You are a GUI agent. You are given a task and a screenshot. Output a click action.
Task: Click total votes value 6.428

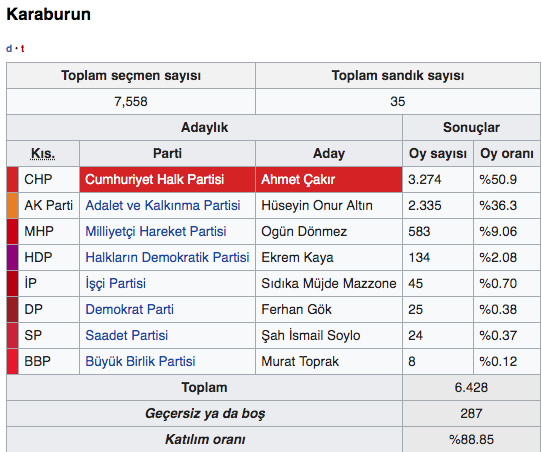471,387
